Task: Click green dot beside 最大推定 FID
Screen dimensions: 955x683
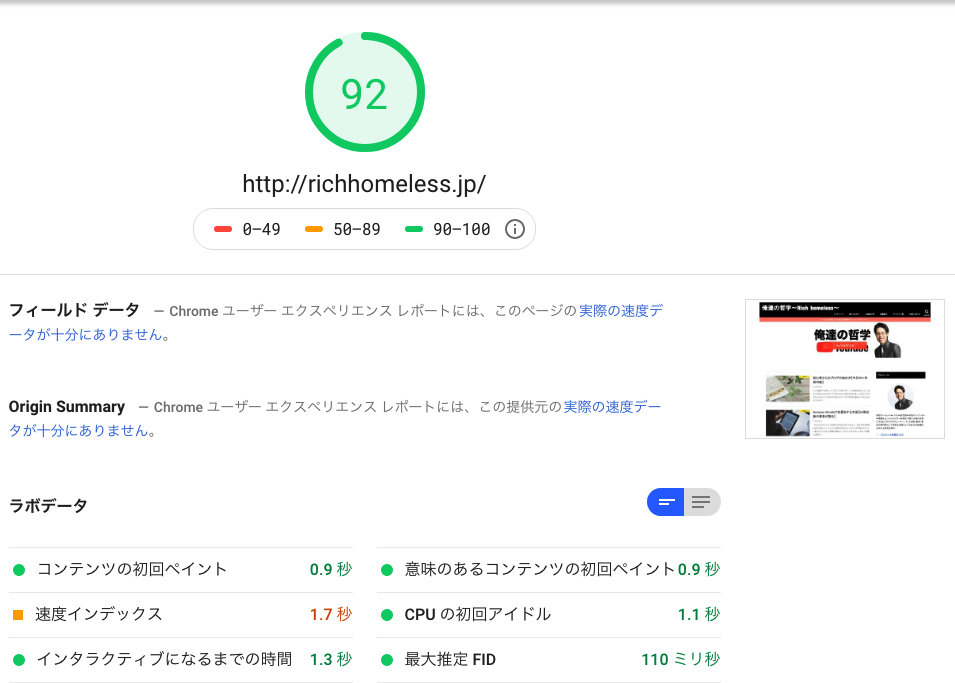Action: (x=386, y=660)
